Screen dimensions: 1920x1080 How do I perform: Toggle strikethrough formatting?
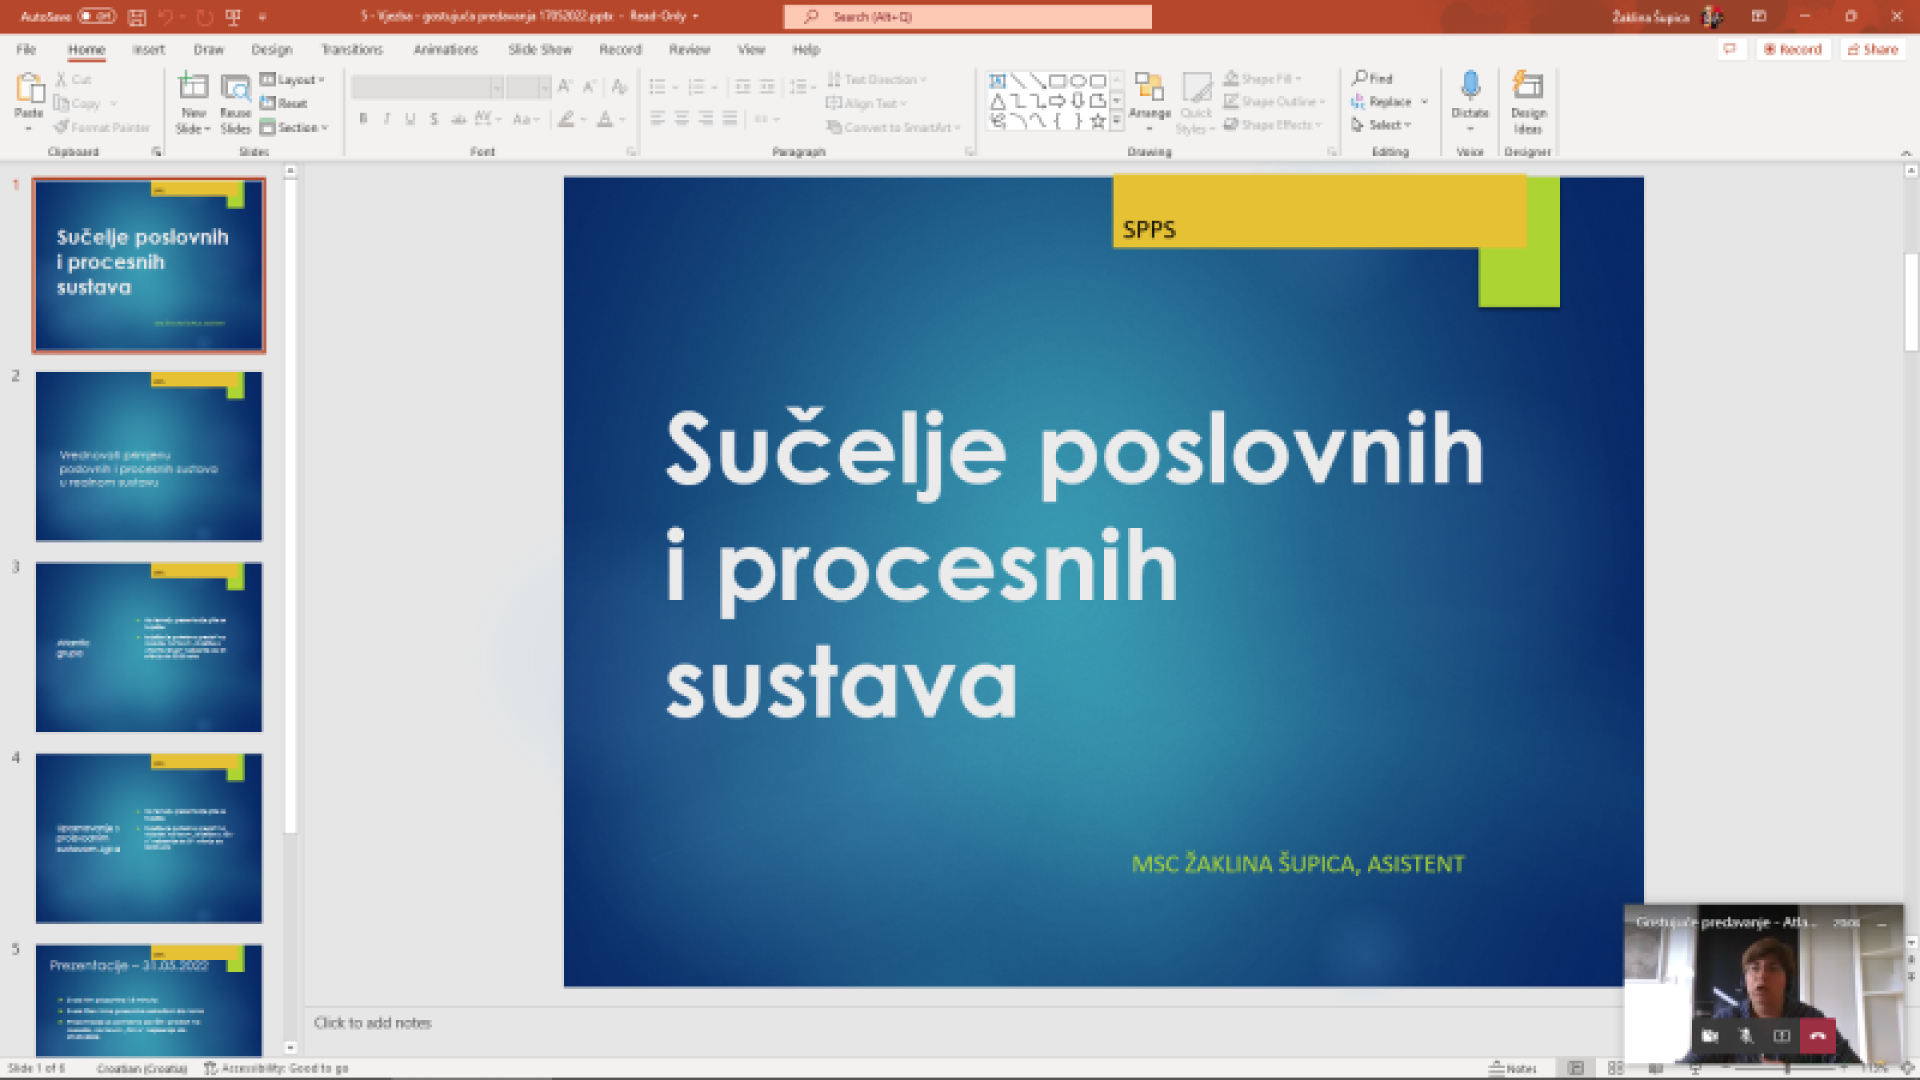click(x=433, y=119)
